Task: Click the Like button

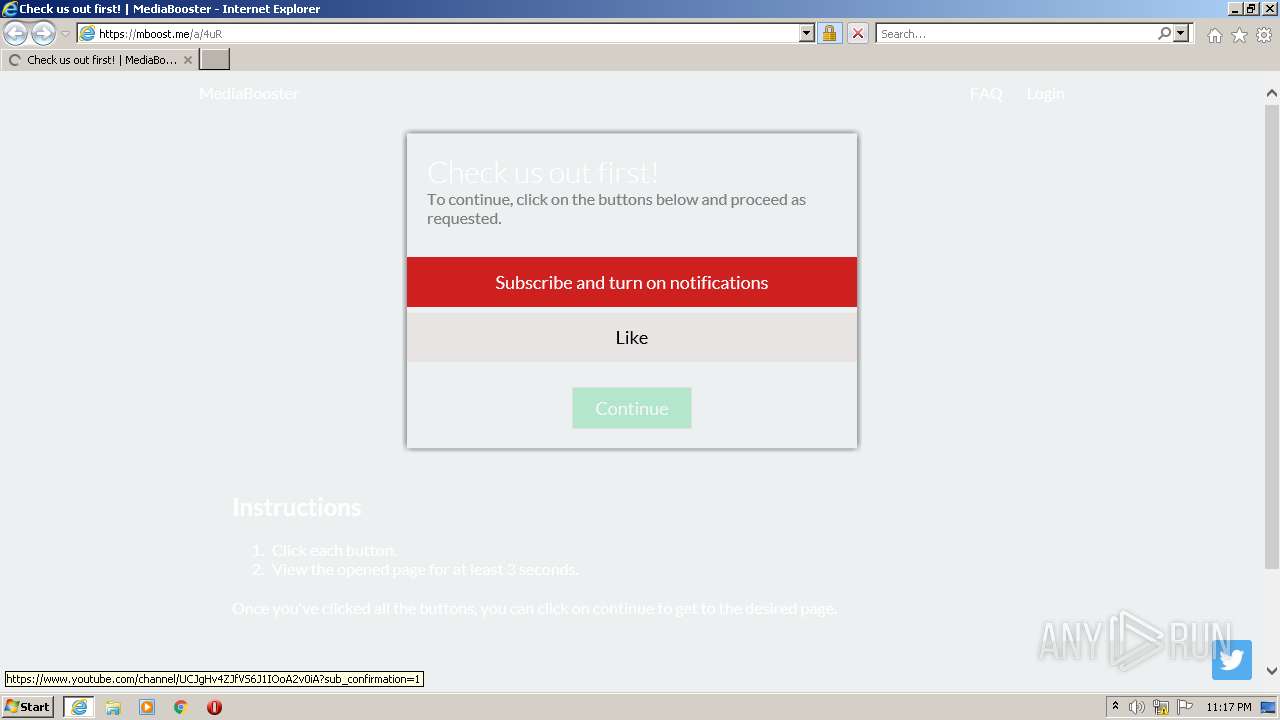Action: 632,337
